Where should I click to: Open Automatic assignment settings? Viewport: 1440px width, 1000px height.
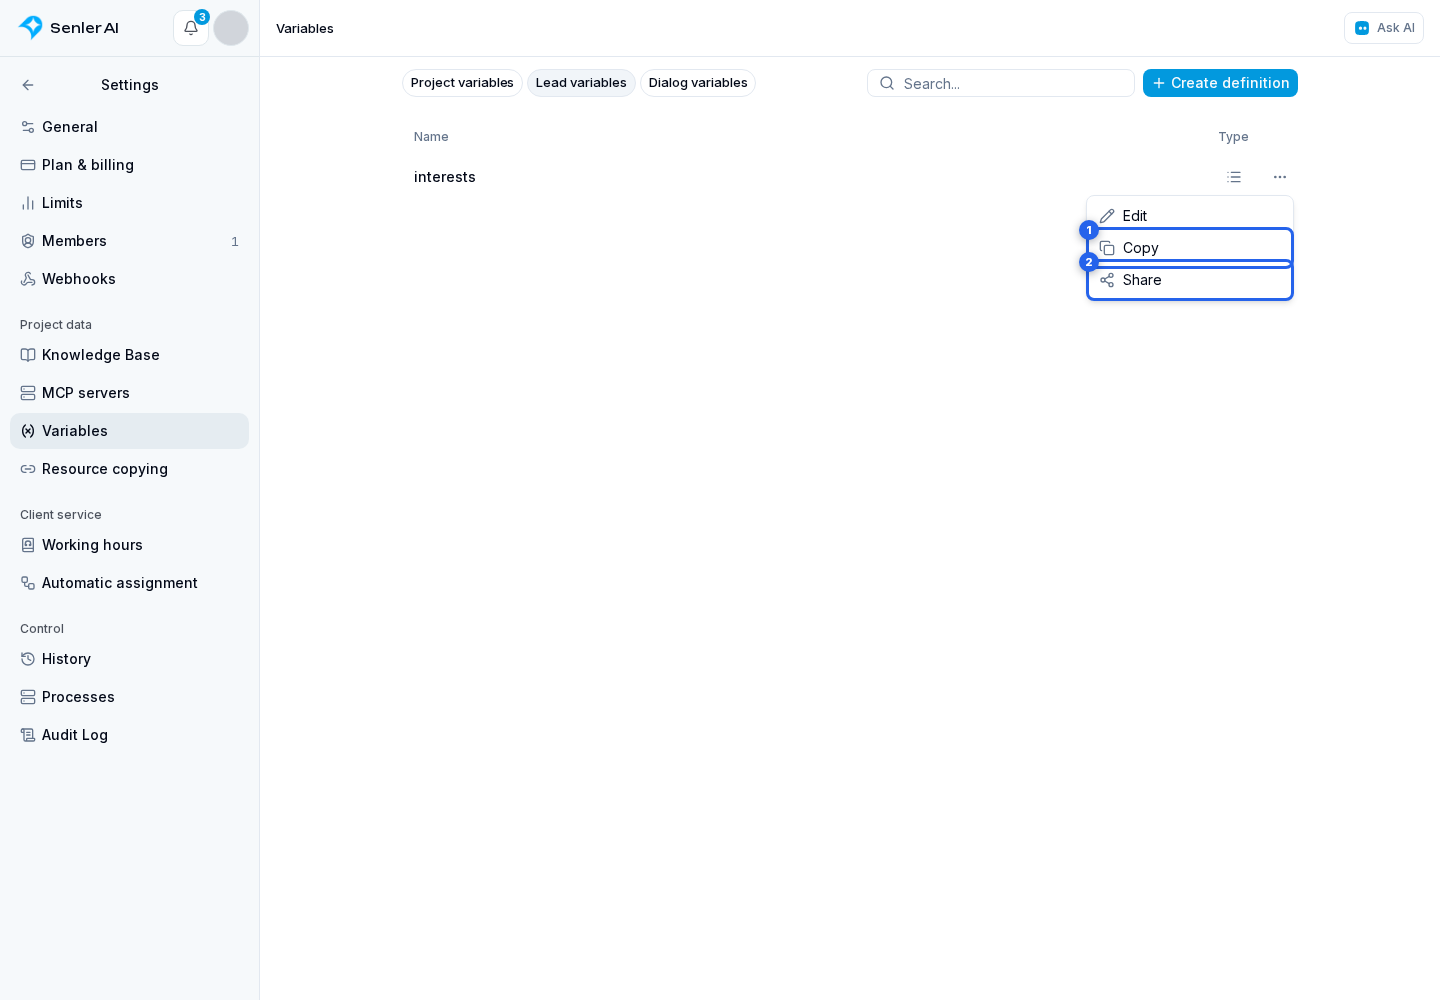130,583
